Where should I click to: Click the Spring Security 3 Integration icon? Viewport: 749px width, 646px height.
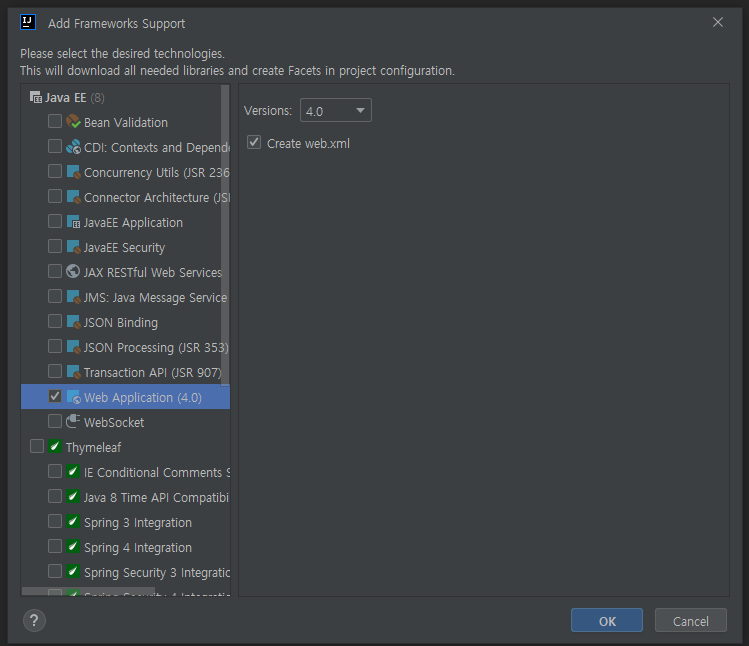(73, 571)
